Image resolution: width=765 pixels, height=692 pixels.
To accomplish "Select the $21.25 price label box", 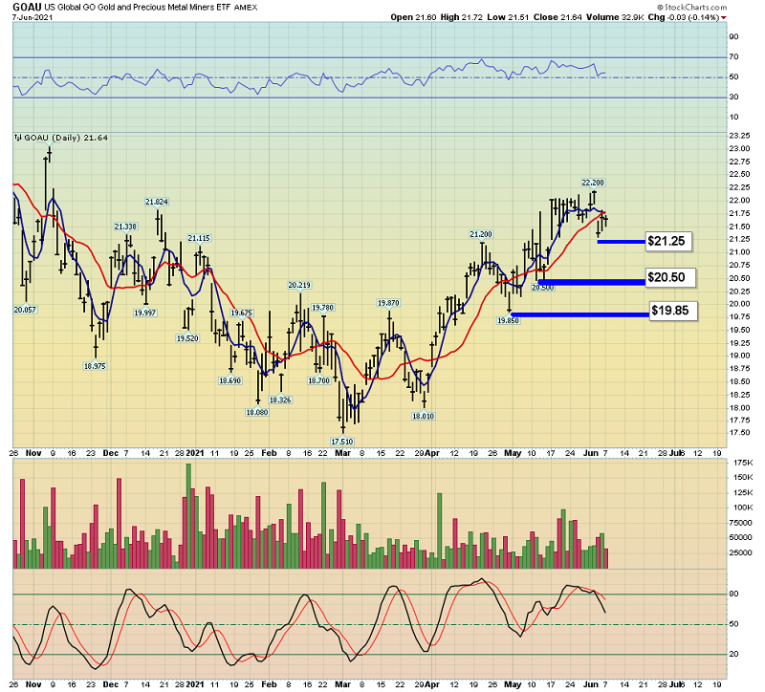I will tap(666, 241).
